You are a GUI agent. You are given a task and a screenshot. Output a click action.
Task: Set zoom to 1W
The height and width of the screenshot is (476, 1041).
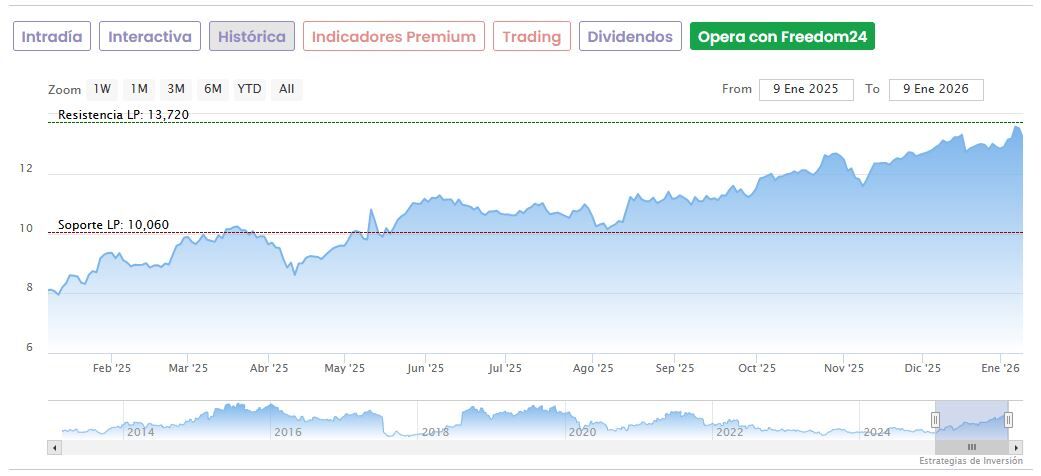102,89
